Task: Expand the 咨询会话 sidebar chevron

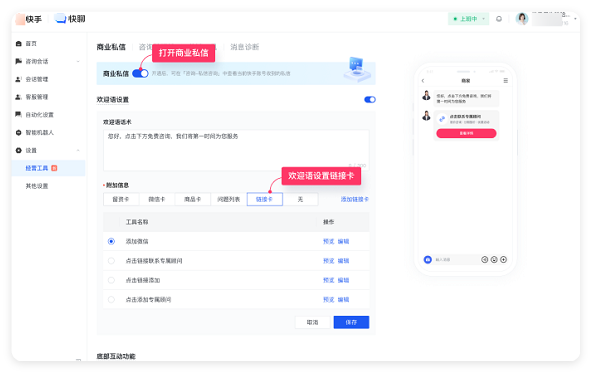Action: [78, 61]
